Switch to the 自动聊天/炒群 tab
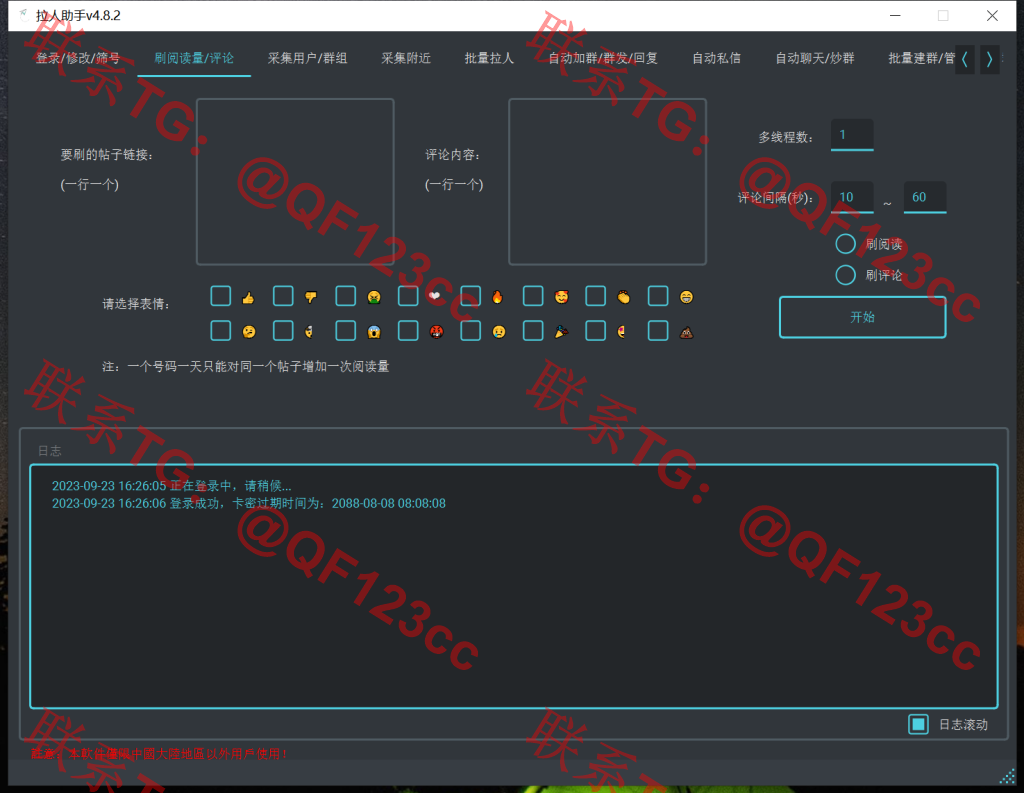The image size is (1024, 793). 815,58
